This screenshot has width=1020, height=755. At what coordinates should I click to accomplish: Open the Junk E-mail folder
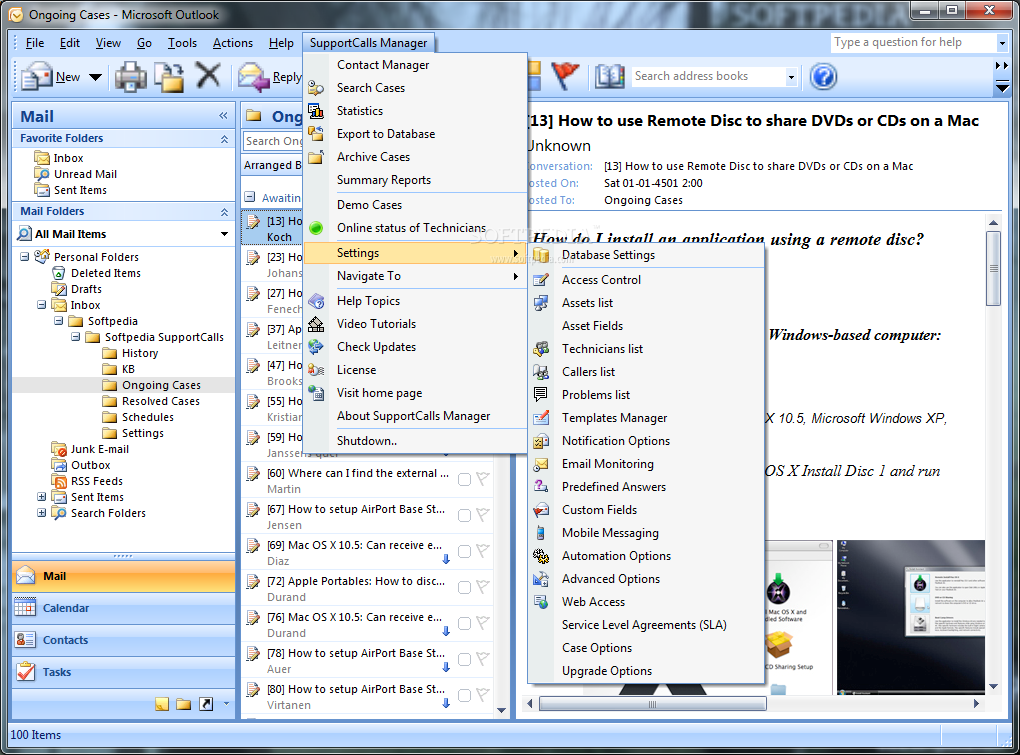(x=100, y=449)
